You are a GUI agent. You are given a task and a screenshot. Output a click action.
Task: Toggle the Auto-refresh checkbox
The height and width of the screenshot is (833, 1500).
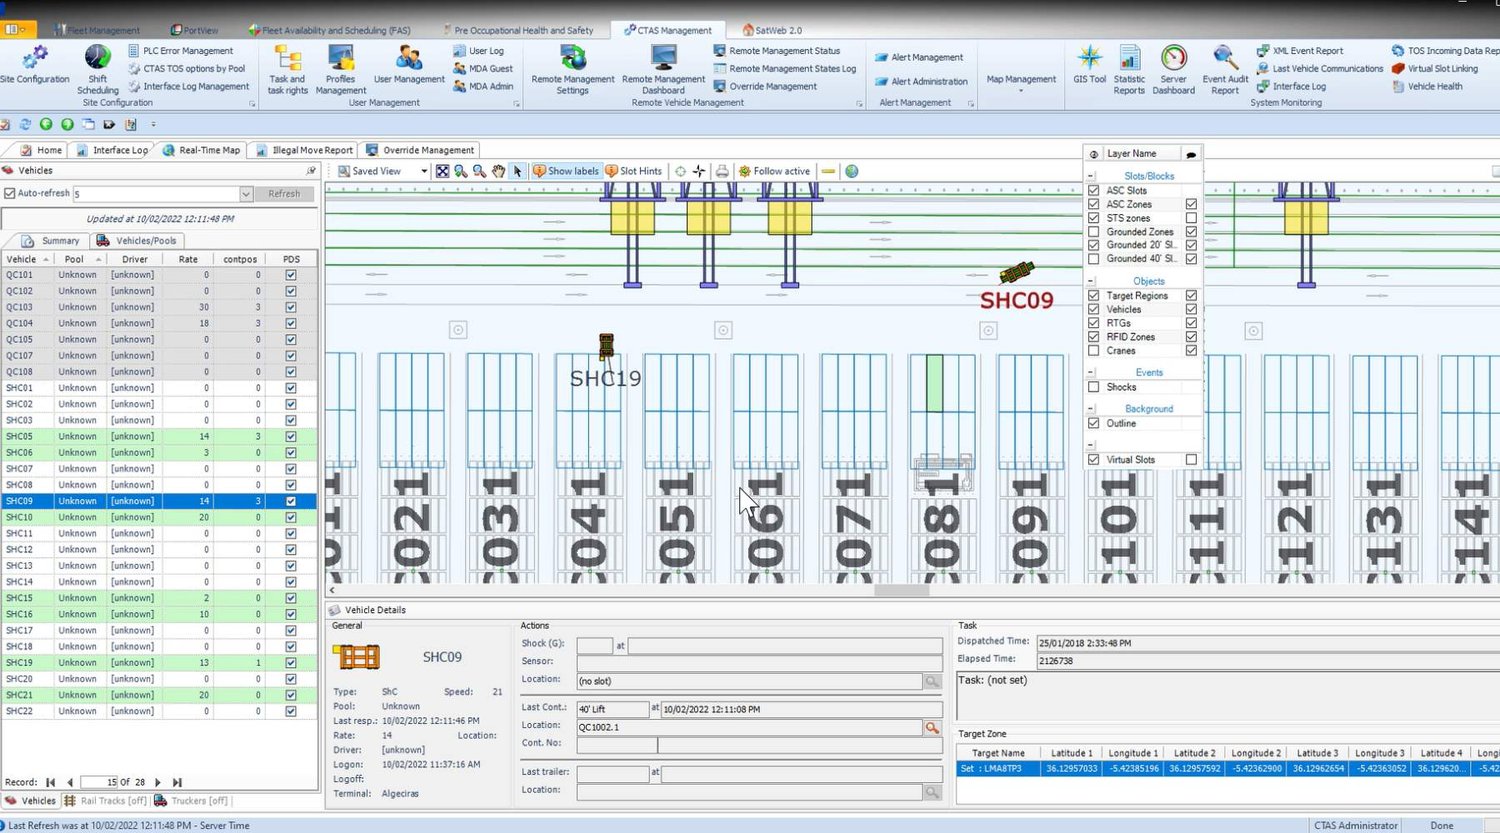click(10, 193)
